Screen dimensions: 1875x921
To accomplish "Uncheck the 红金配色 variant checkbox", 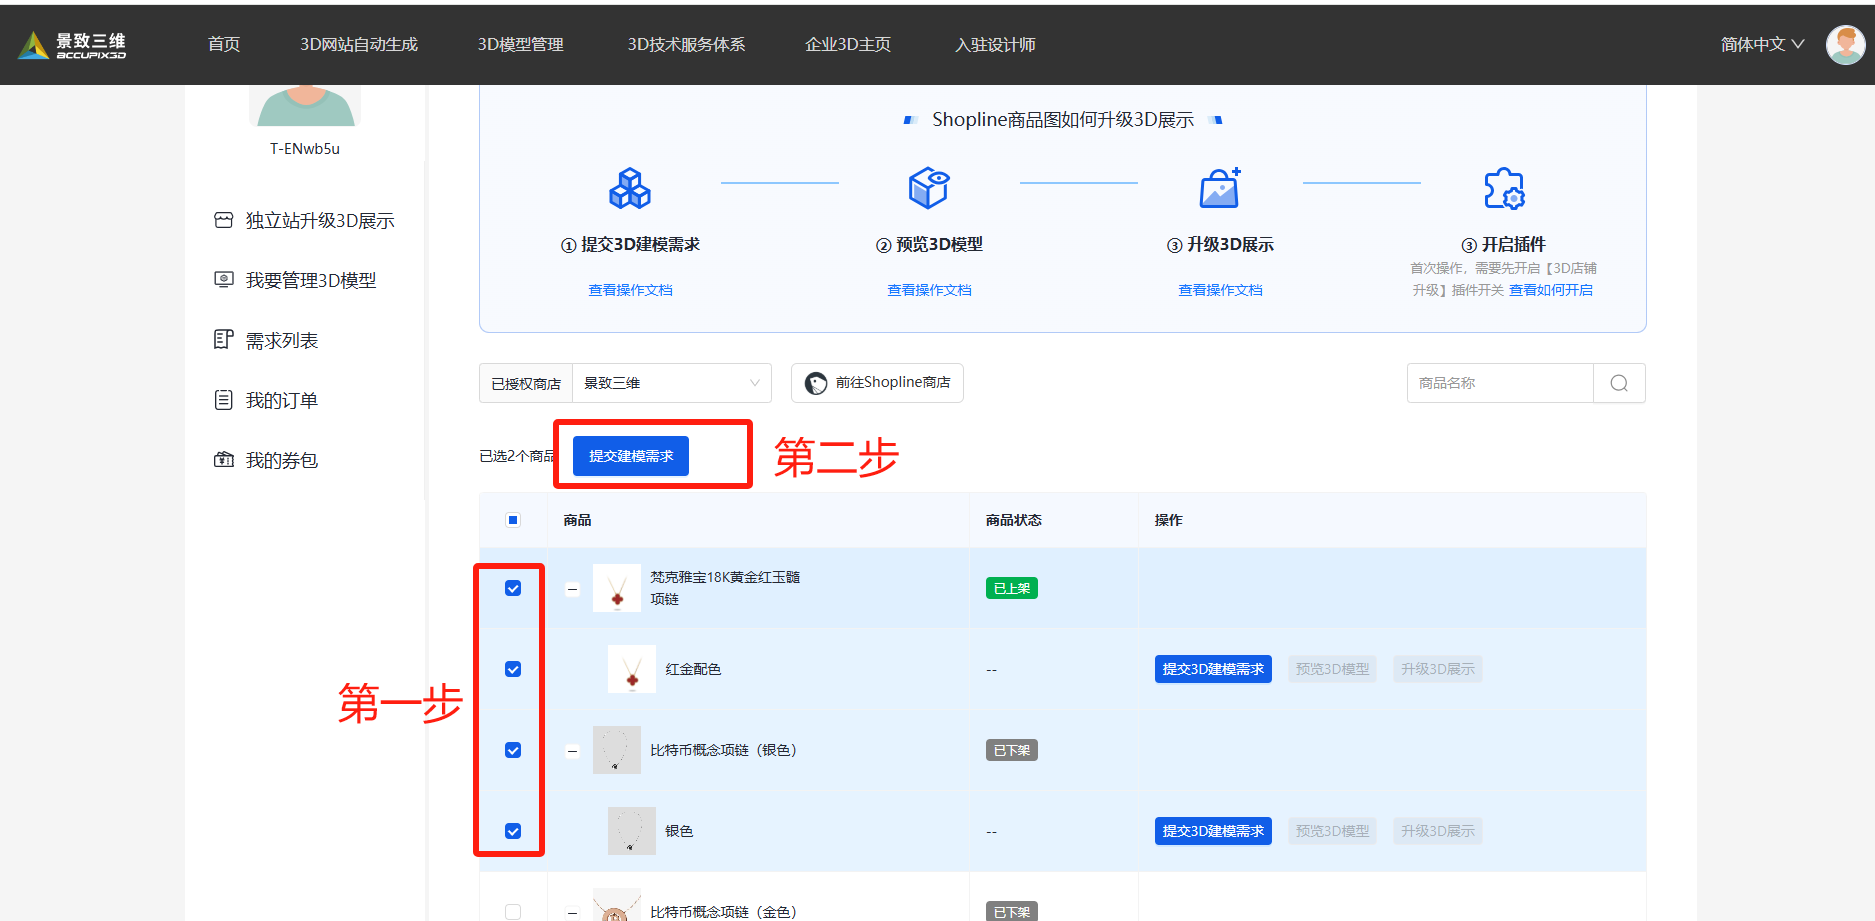I will pos(513,669).
